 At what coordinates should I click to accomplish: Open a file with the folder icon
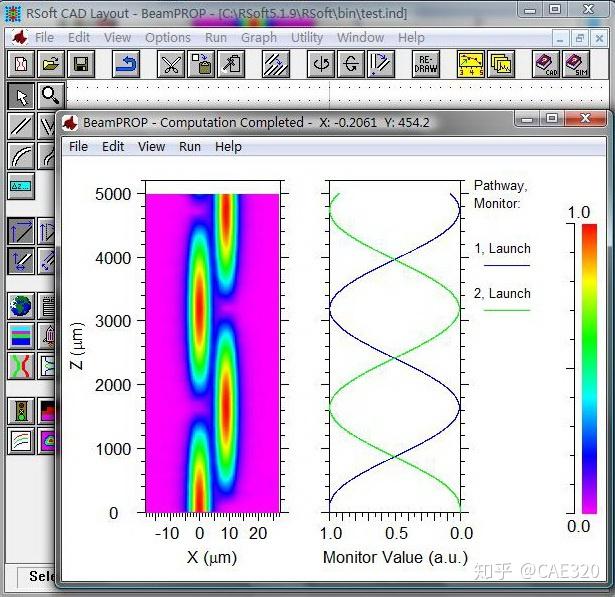(51, 64)
